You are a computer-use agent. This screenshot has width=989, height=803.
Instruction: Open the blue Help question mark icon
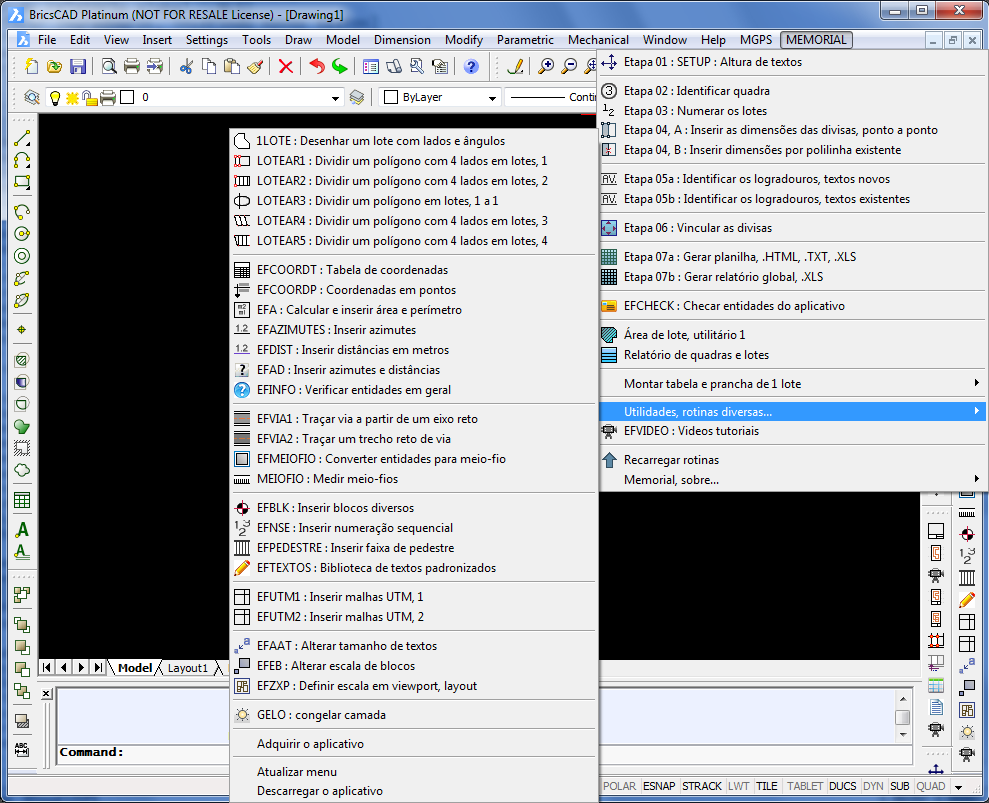[x=471, y=67]
